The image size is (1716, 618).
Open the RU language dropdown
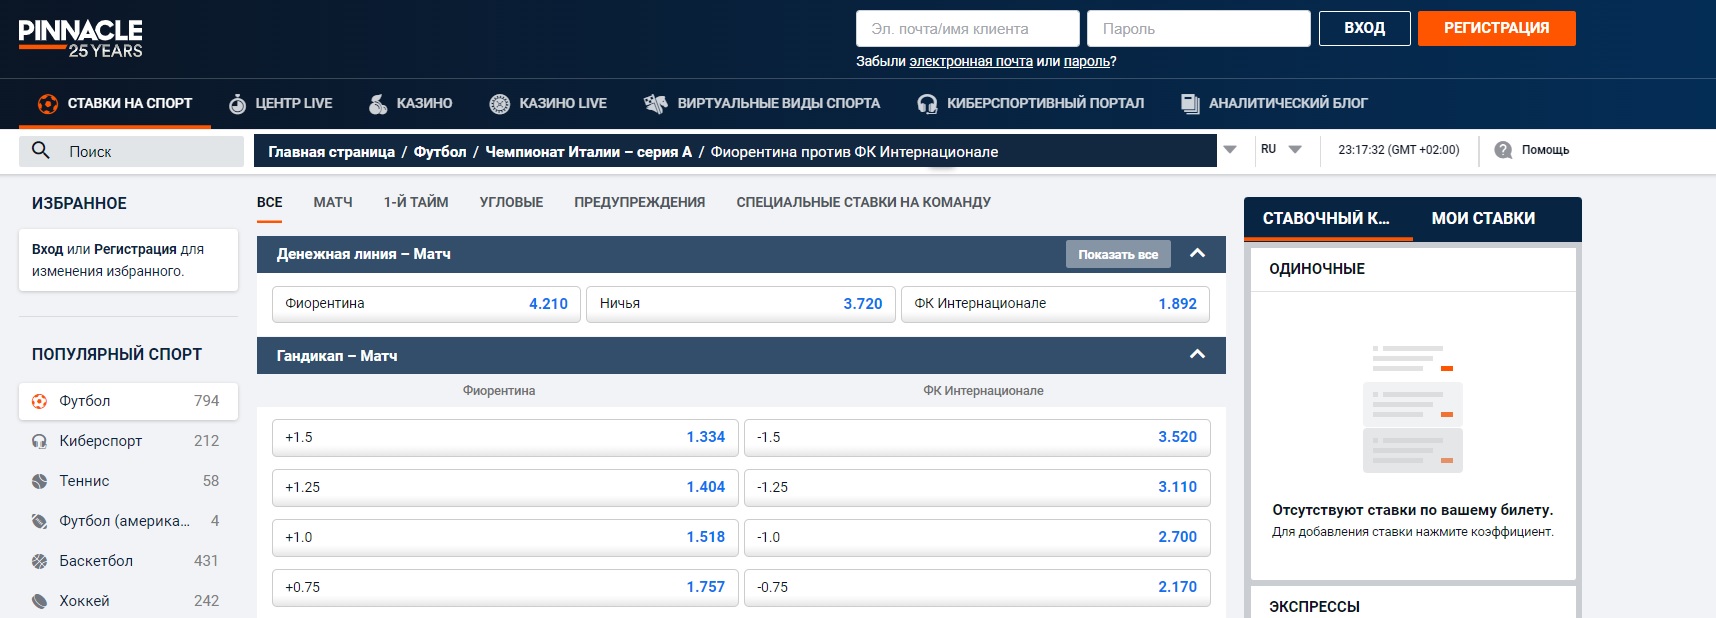click(x=1281, y=149)
